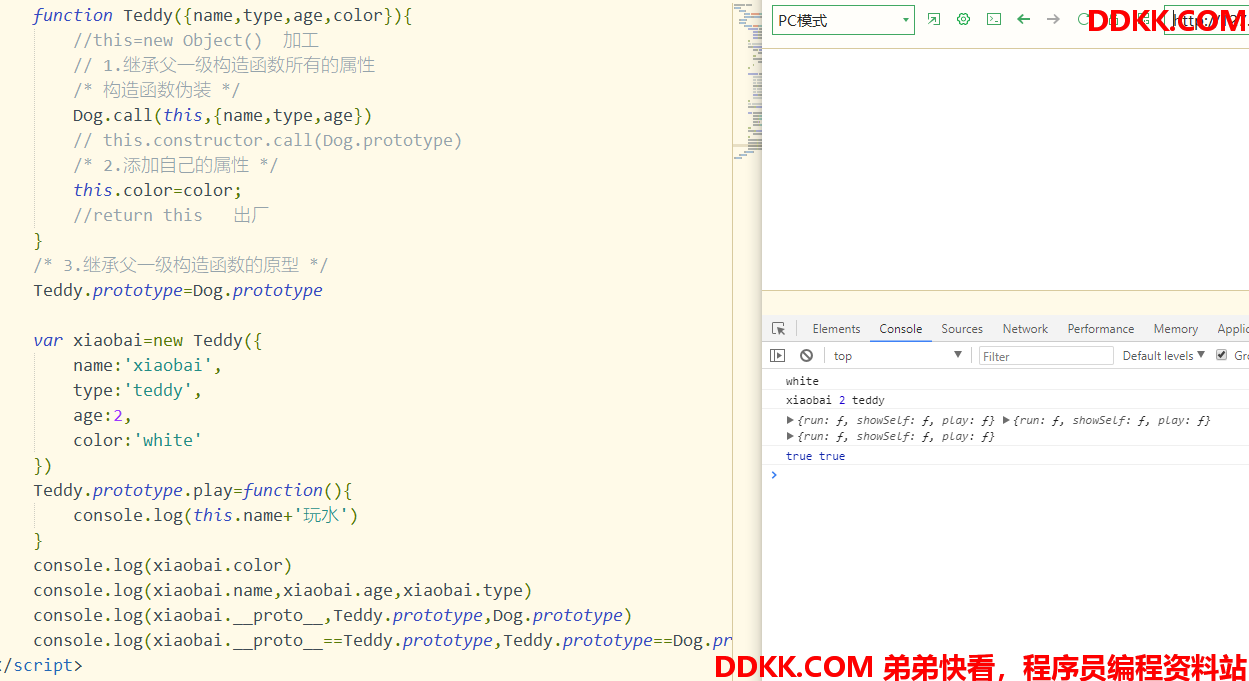Click the '//this=new Object() 加工' comment line
Image resolution: width=1249 pixels, height=681 pixels.
pos(196,40)
